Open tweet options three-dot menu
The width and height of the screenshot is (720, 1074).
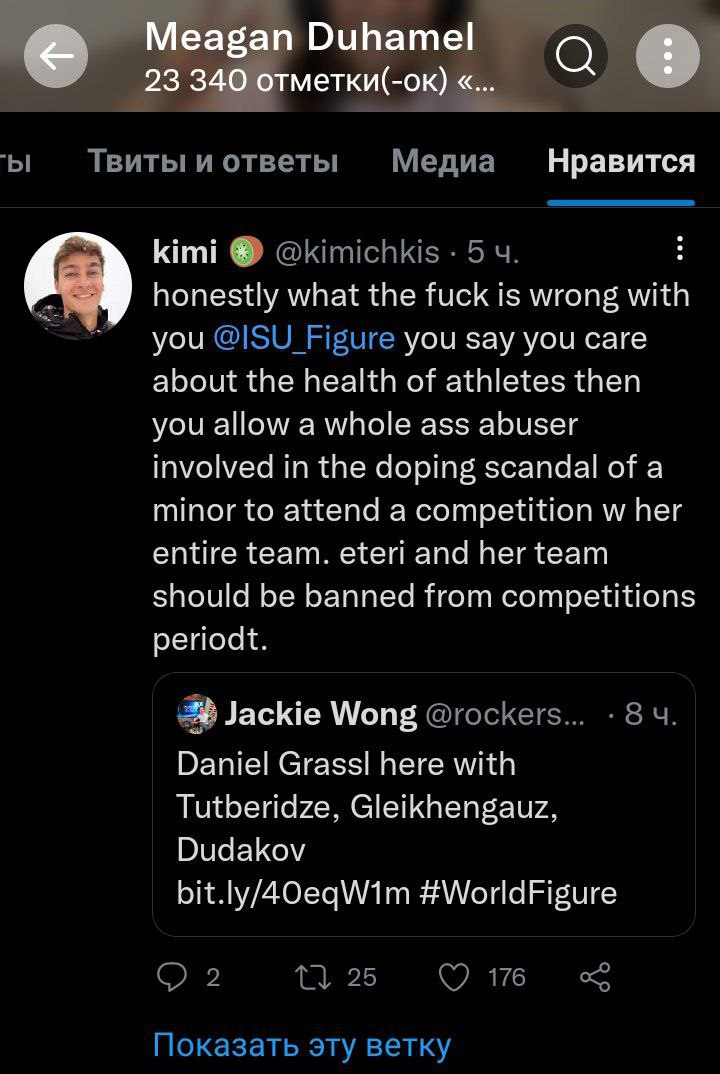click(x=680, y=249)
